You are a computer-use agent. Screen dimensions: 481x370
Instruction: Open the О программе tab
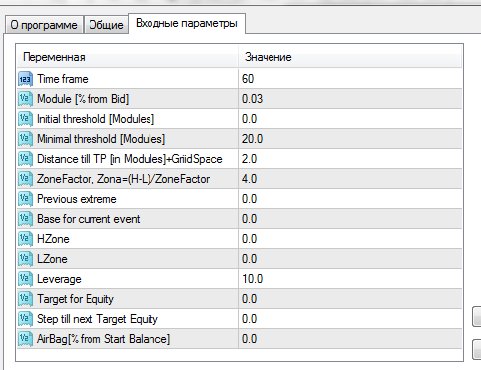tap(44, 25)
